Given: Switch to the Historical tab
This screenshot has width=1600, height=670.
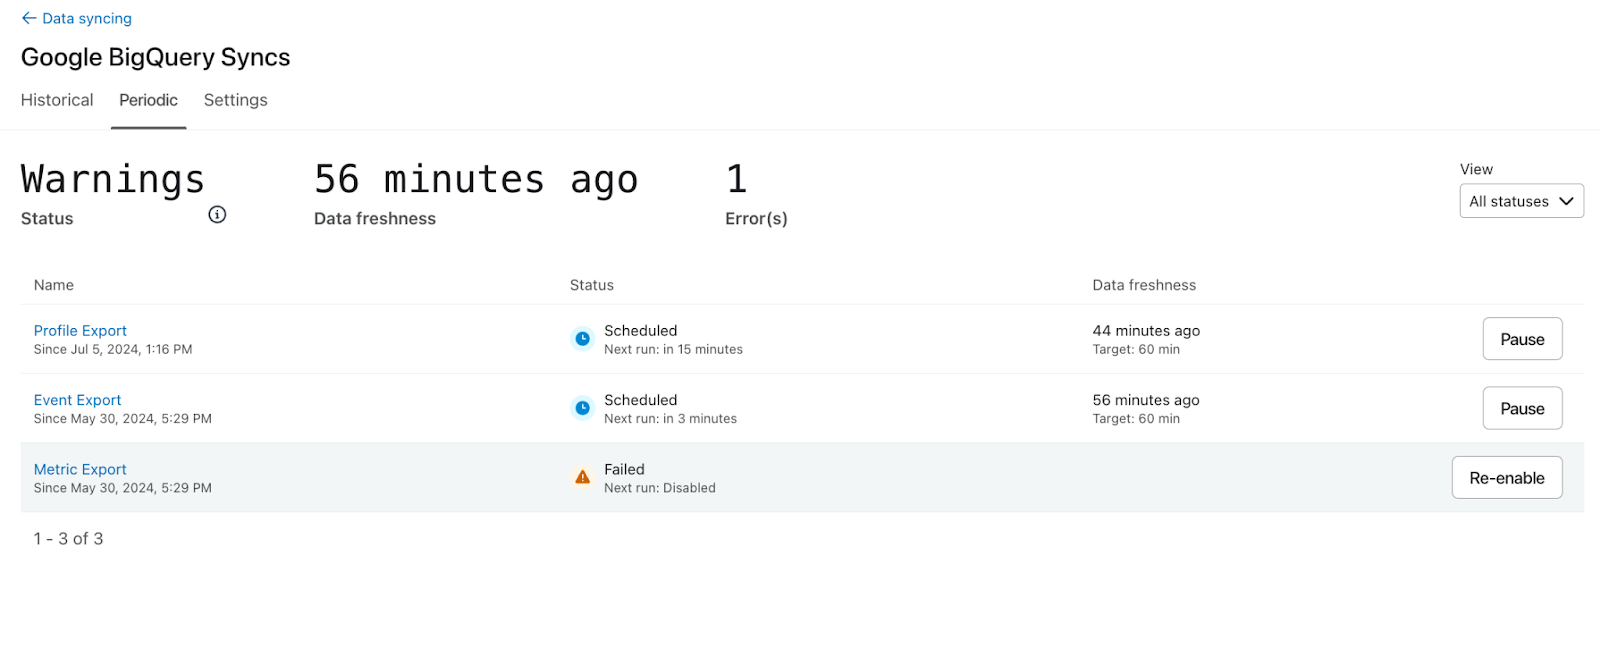Looking at the screenshot, I should tap(57, 100).
